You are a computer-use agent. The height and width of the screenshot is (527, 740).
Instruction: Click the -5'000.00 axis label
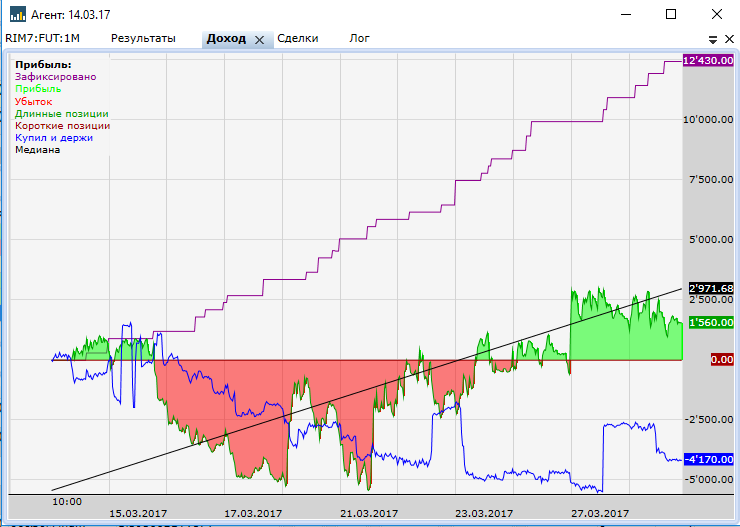click(709, 479)
